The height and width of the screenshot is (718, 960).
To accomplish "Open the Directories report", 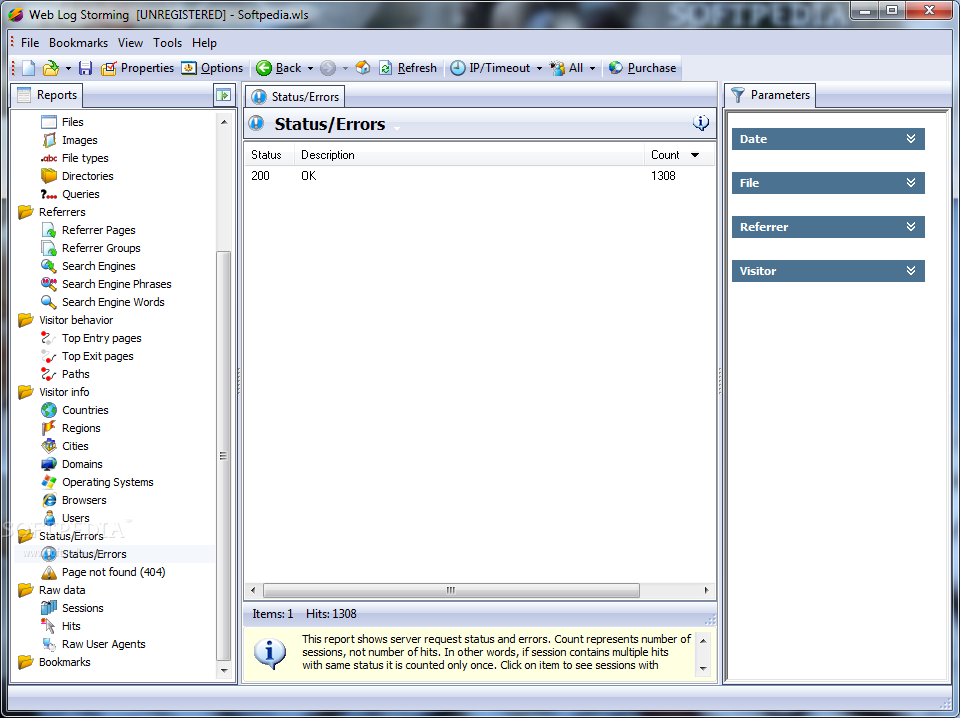I will [88, 176].
